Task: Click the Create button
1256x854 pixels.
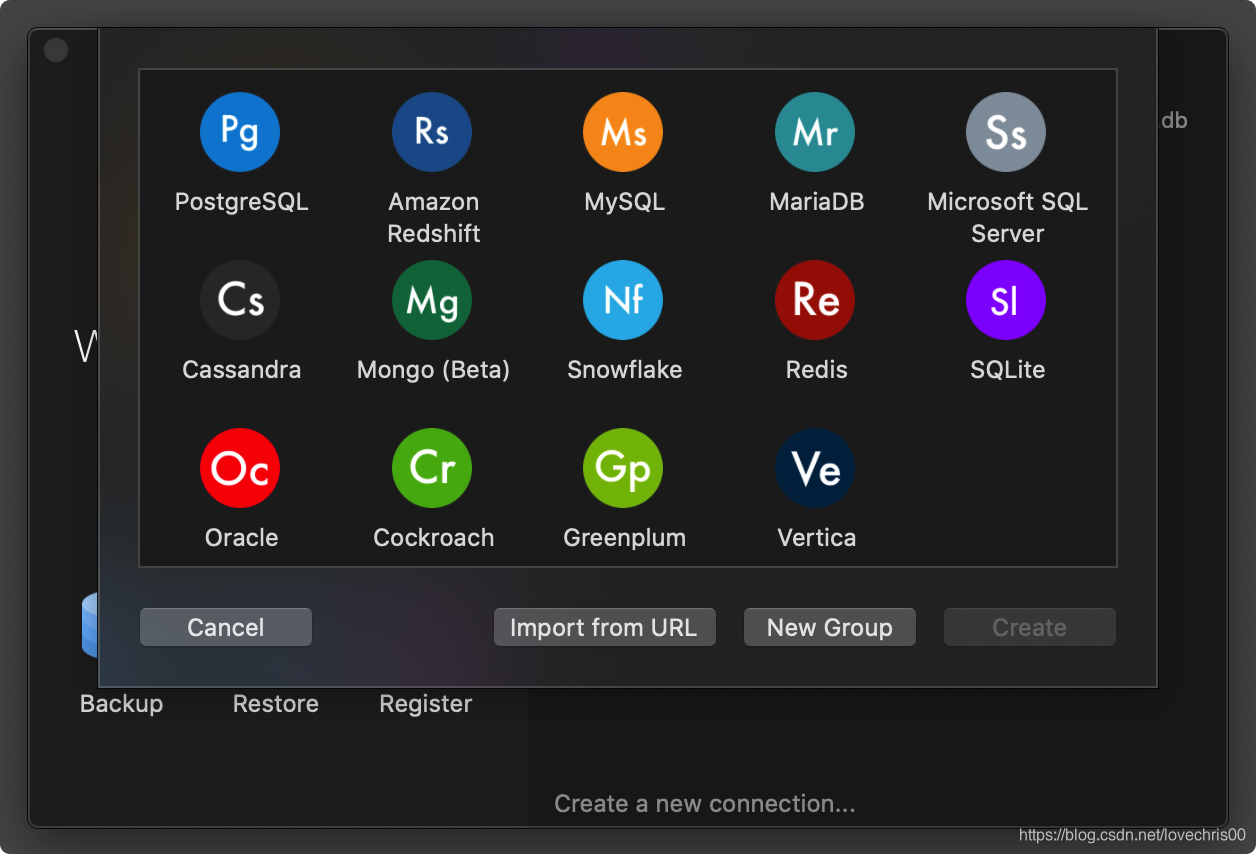Action: point(1029,627)
